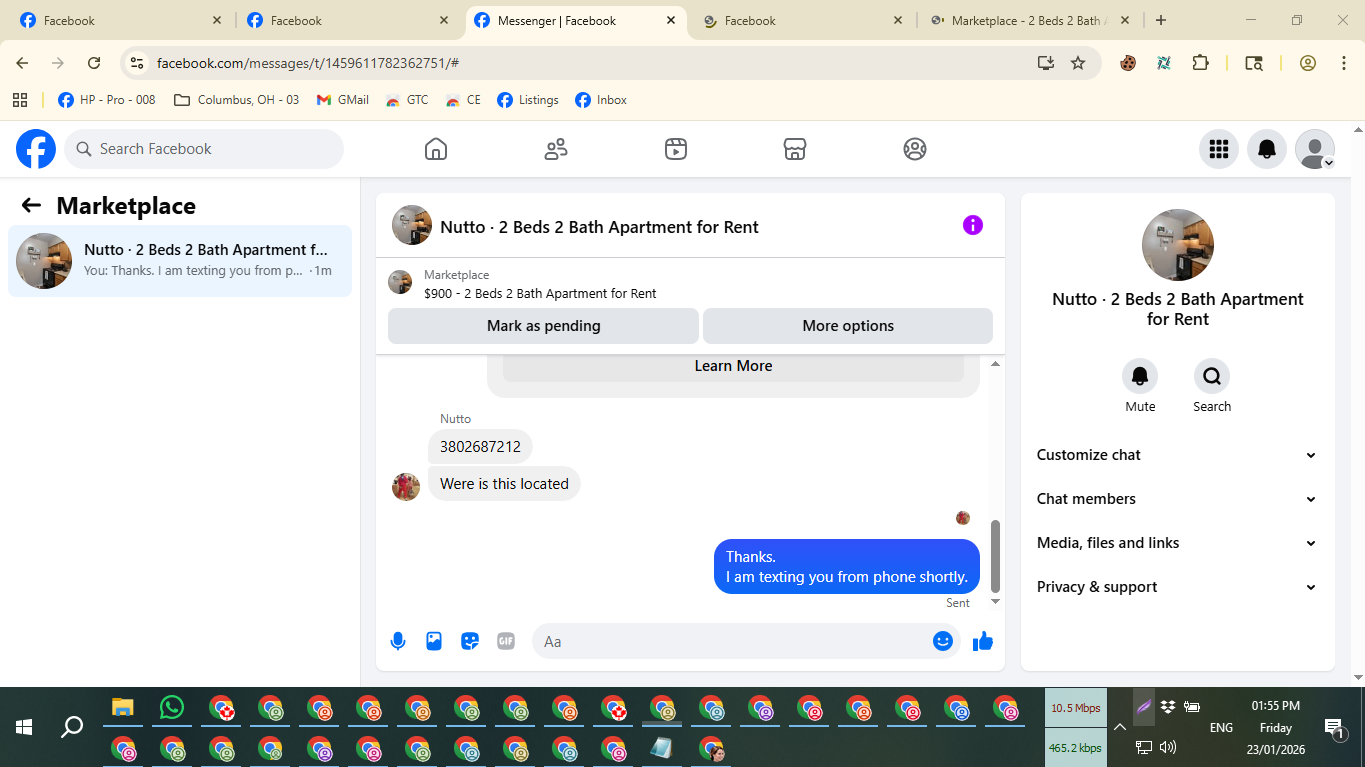The image size is (1365, 767).
Task: Expand Chat members section
Action: tap(1177, 499)
